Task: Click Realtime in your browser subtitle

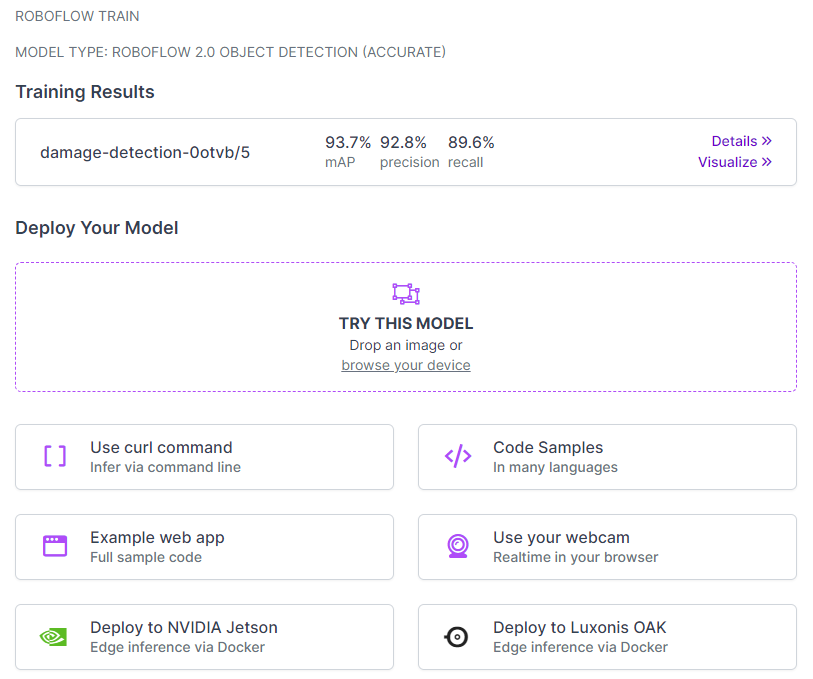Action: point(576,557)
